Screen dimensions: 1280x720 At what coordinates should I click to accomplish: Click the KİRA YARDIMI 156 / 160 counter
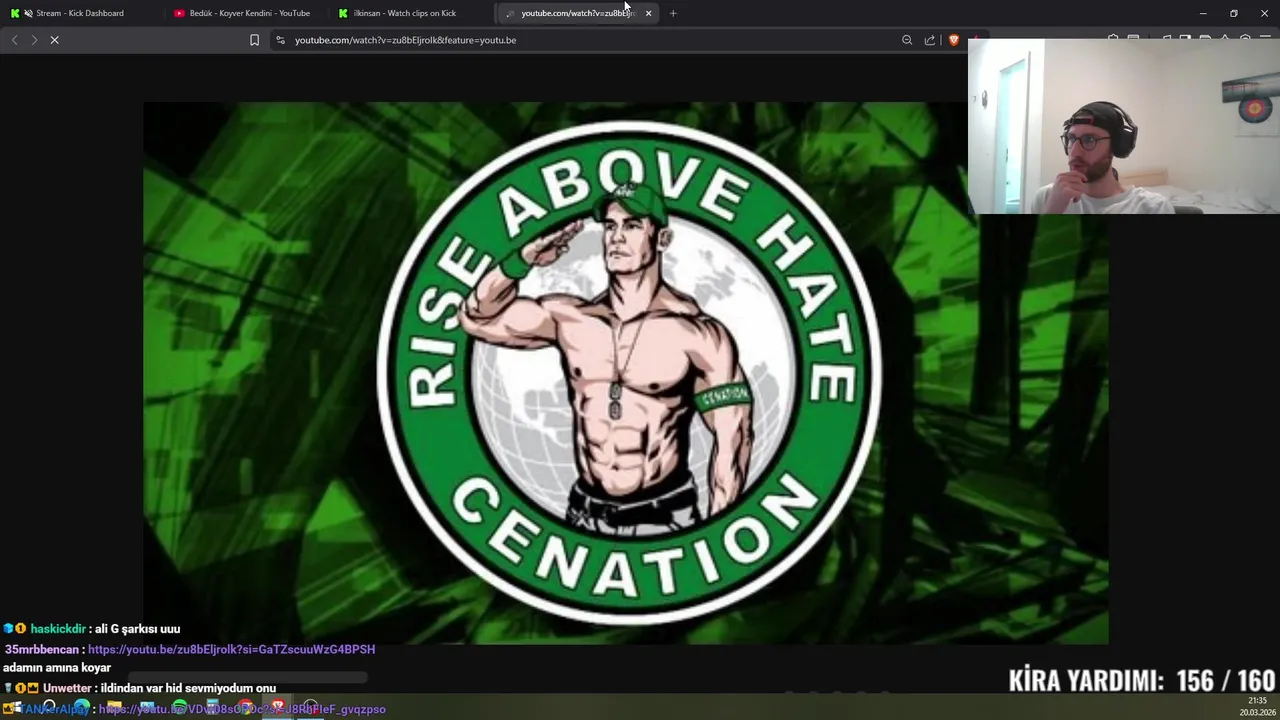(1141, 681)
